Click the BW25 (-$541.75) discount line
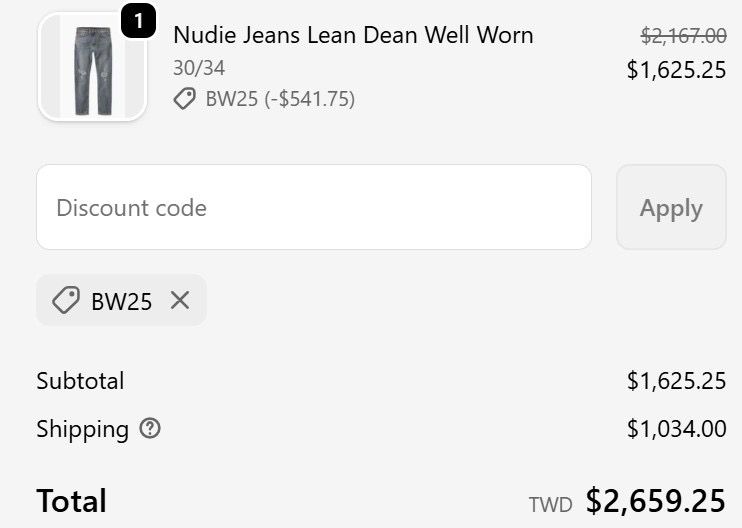742x528 pixels. (280, 98)
